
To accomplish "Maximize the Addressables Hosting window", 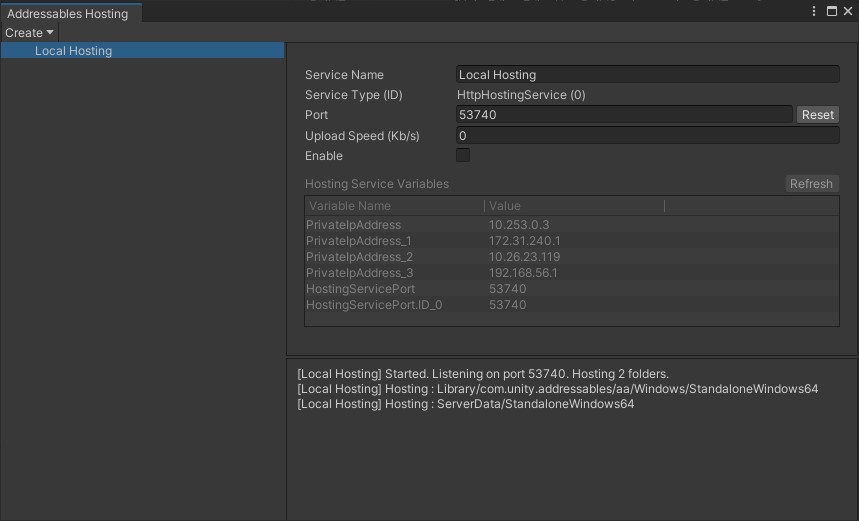I will coord(832,12).
